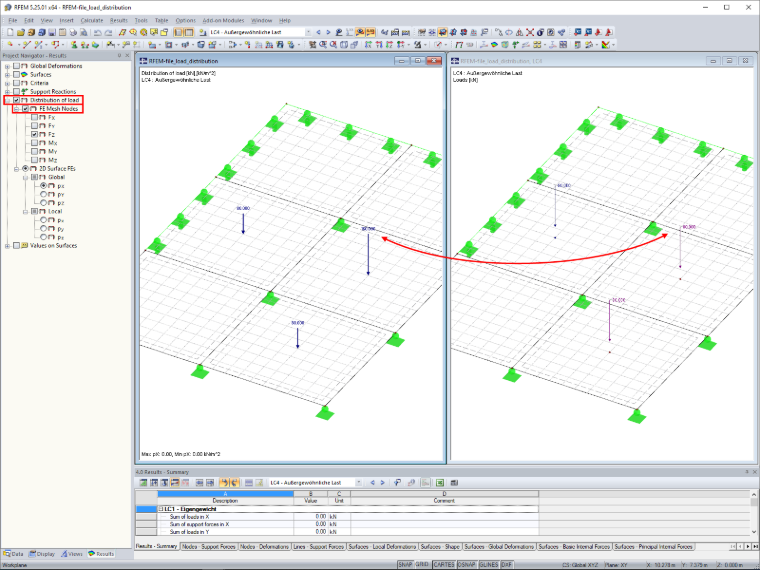Collapse the Local subtree node
Viewport: 760px width, 570px height.
click(x=25, y=211)
